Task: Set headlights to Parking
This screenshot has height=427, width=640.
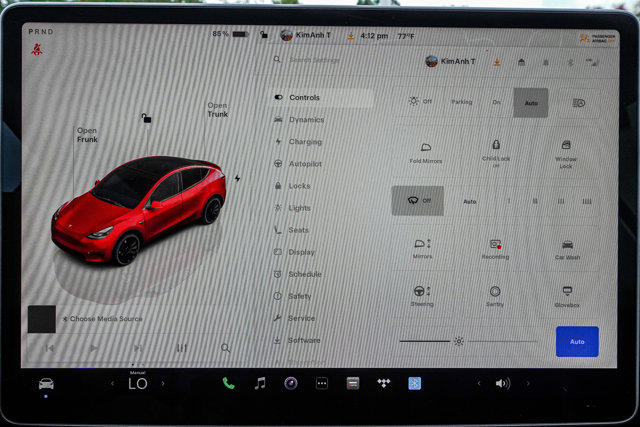Action: [x=462, y=102]
